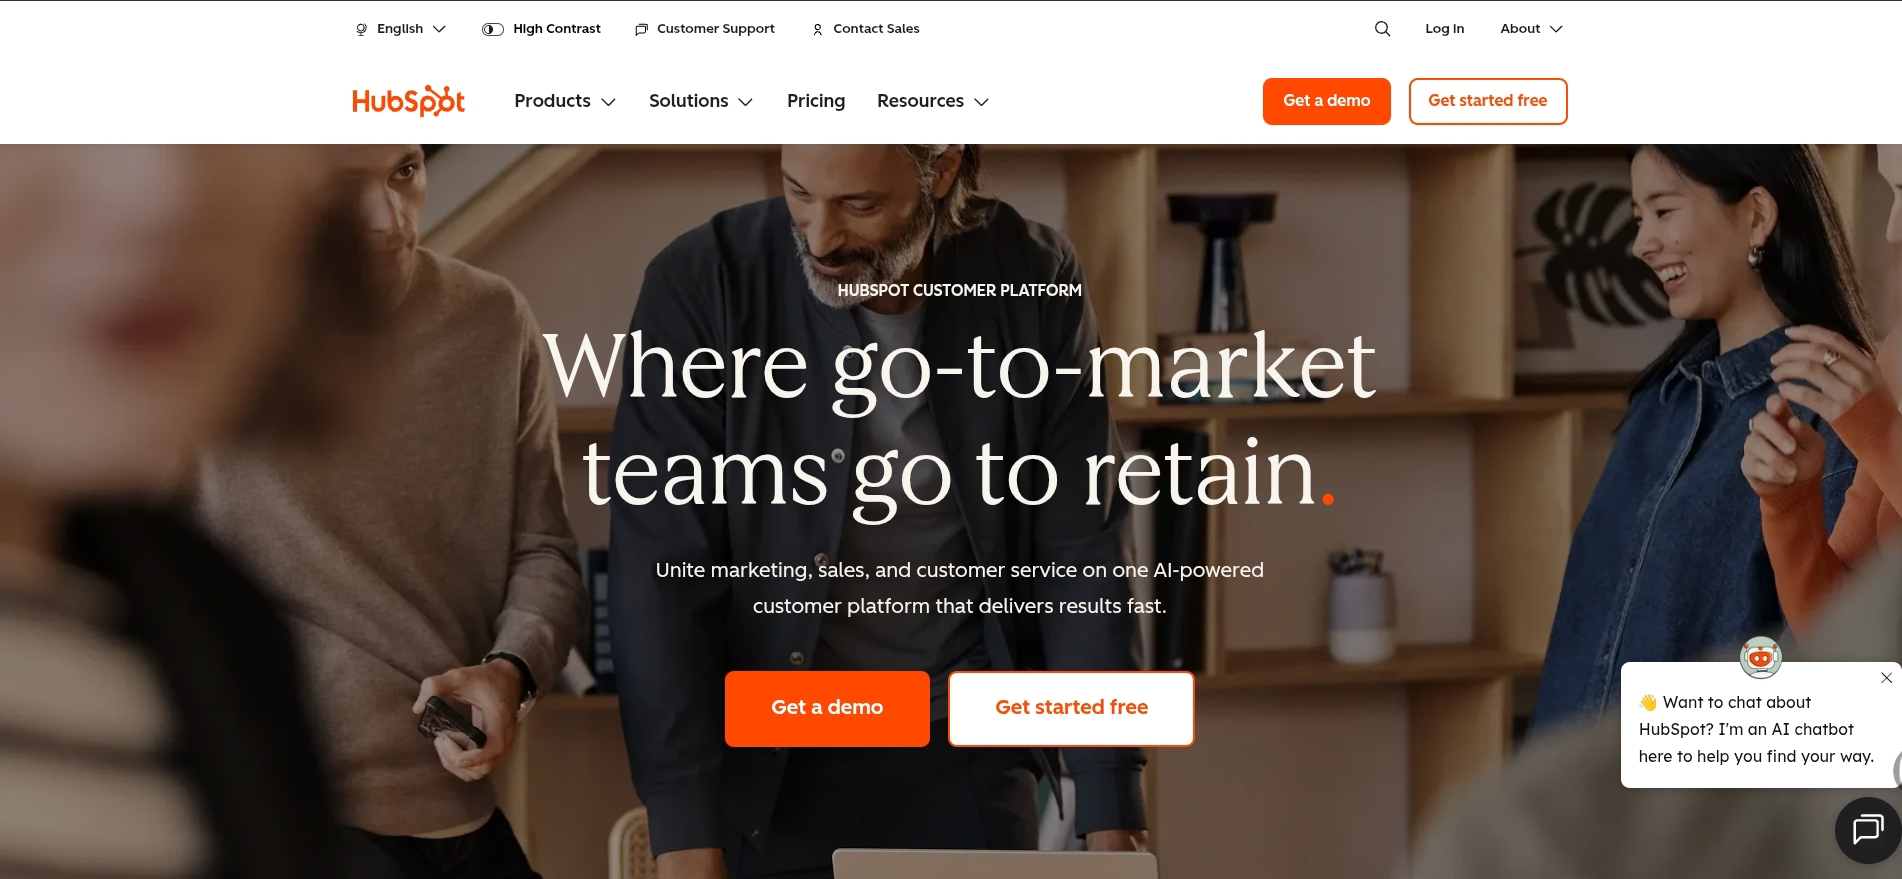
Task: Open the Products menu
Action: [565, 101]
